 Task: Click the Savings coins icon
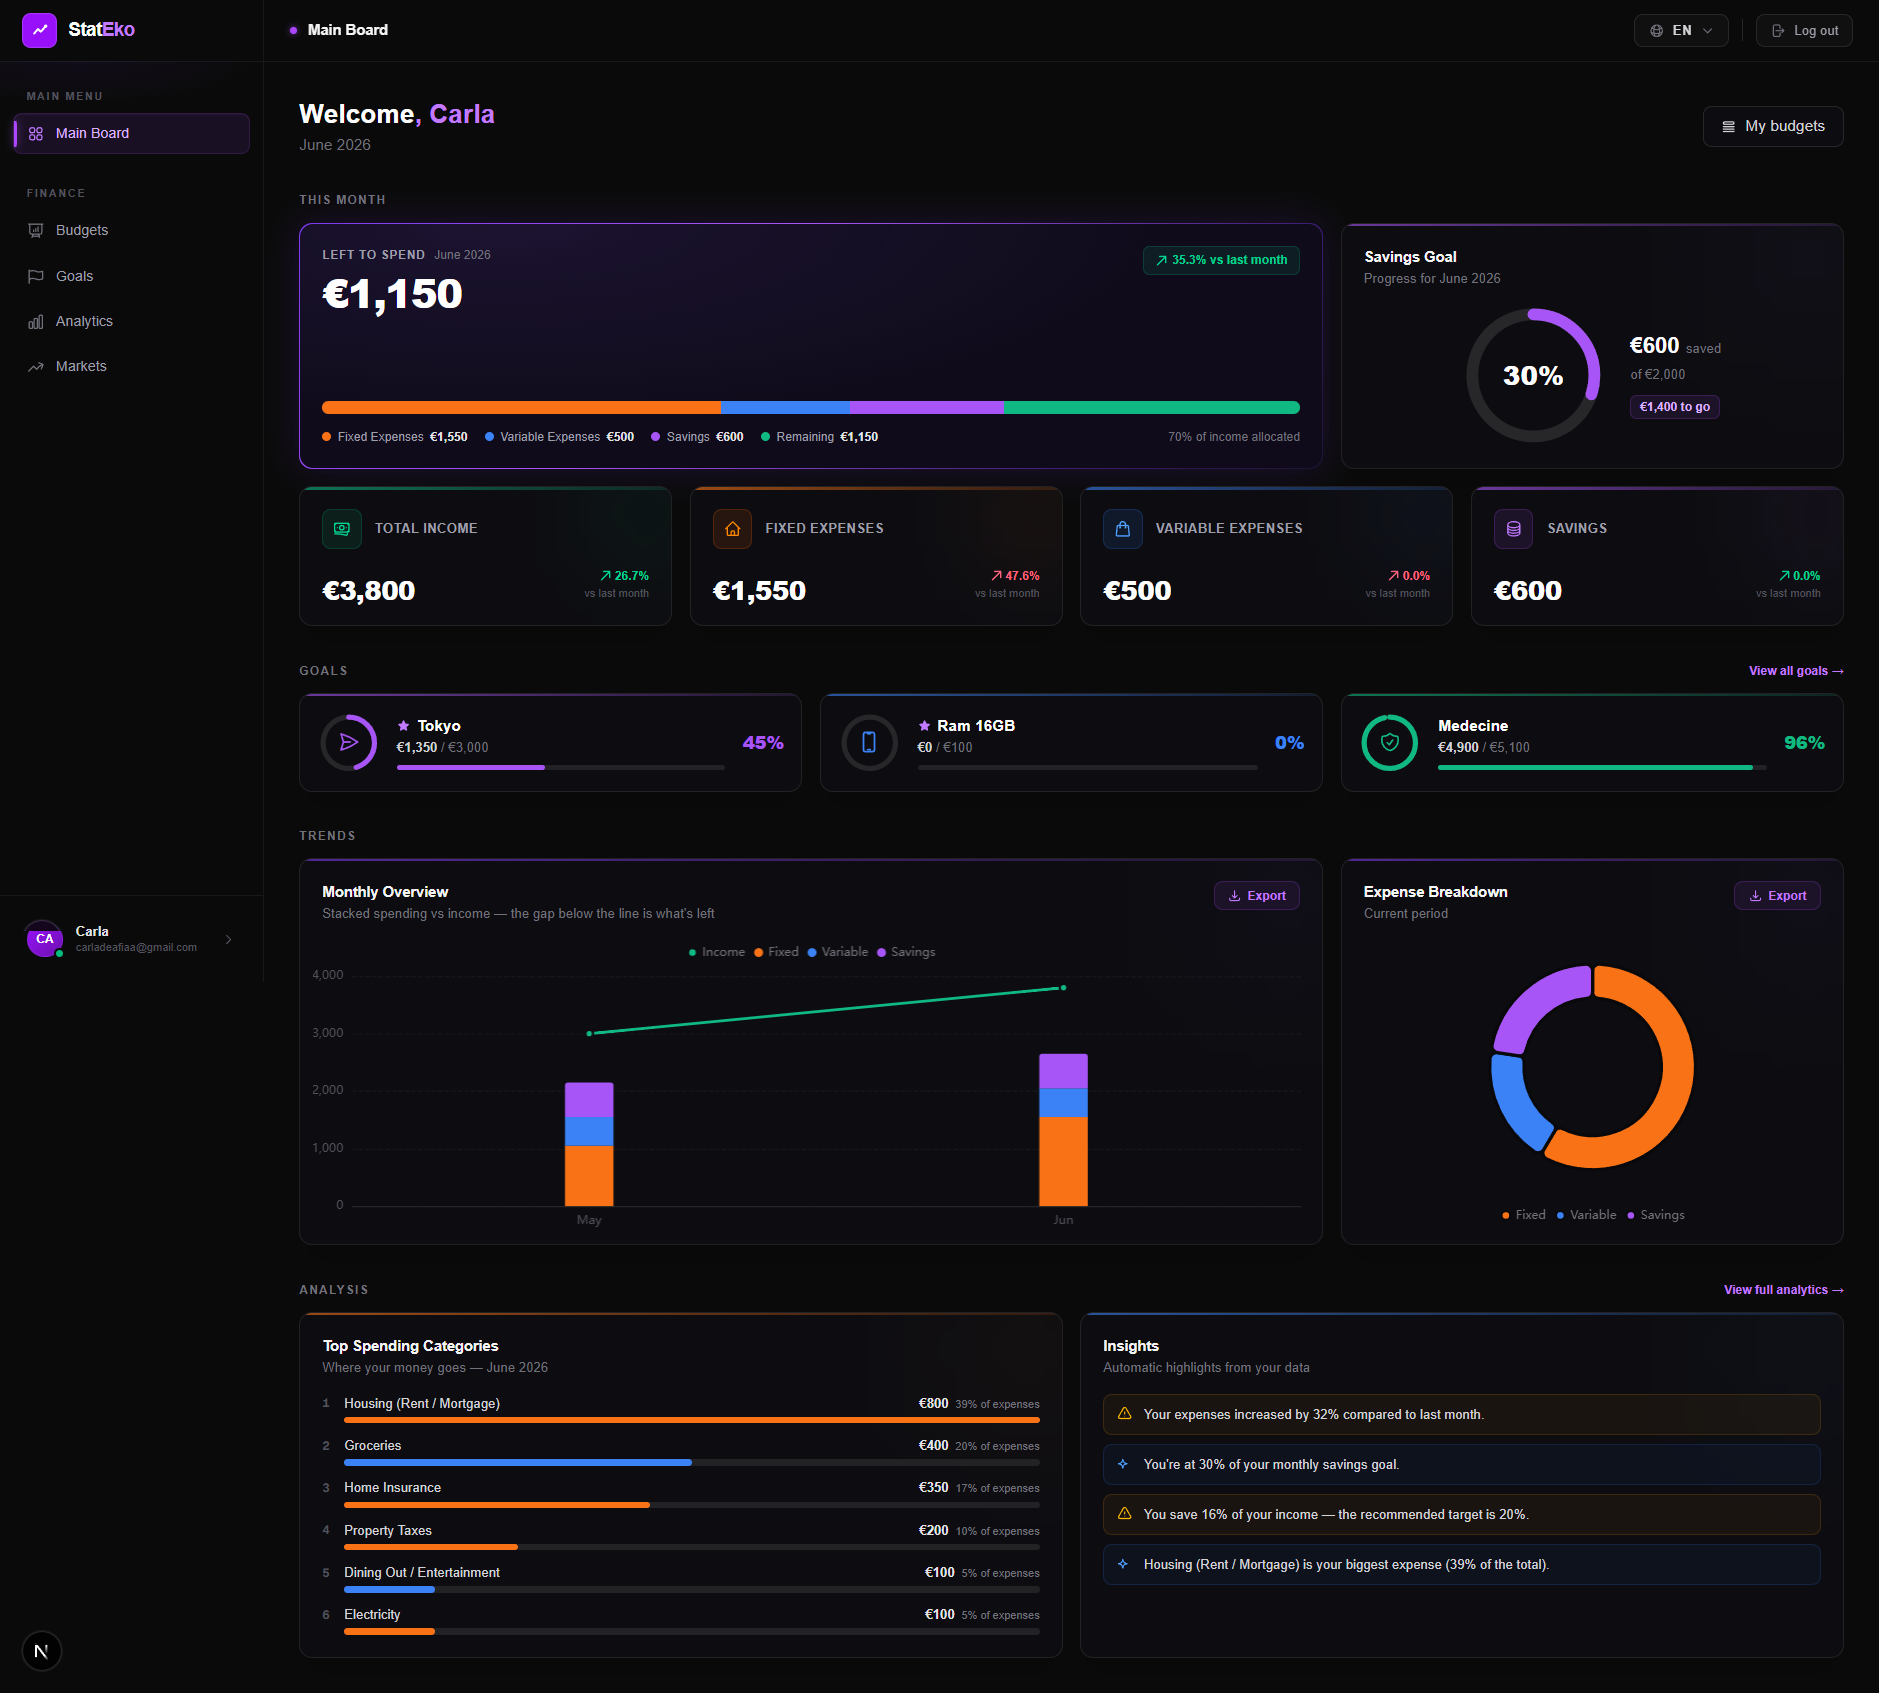coord(1513,528)
